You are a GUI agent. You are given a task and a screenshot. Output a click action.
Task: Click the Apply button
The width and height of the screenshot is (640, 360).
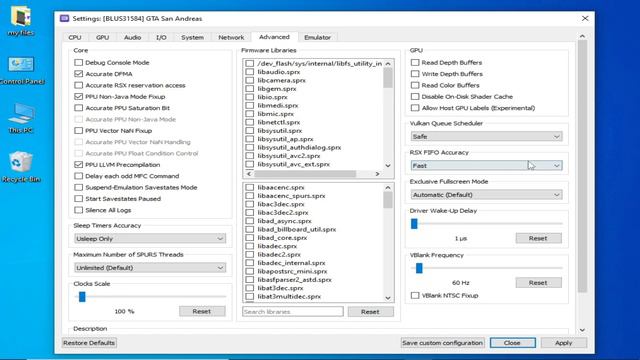point(564,343)
